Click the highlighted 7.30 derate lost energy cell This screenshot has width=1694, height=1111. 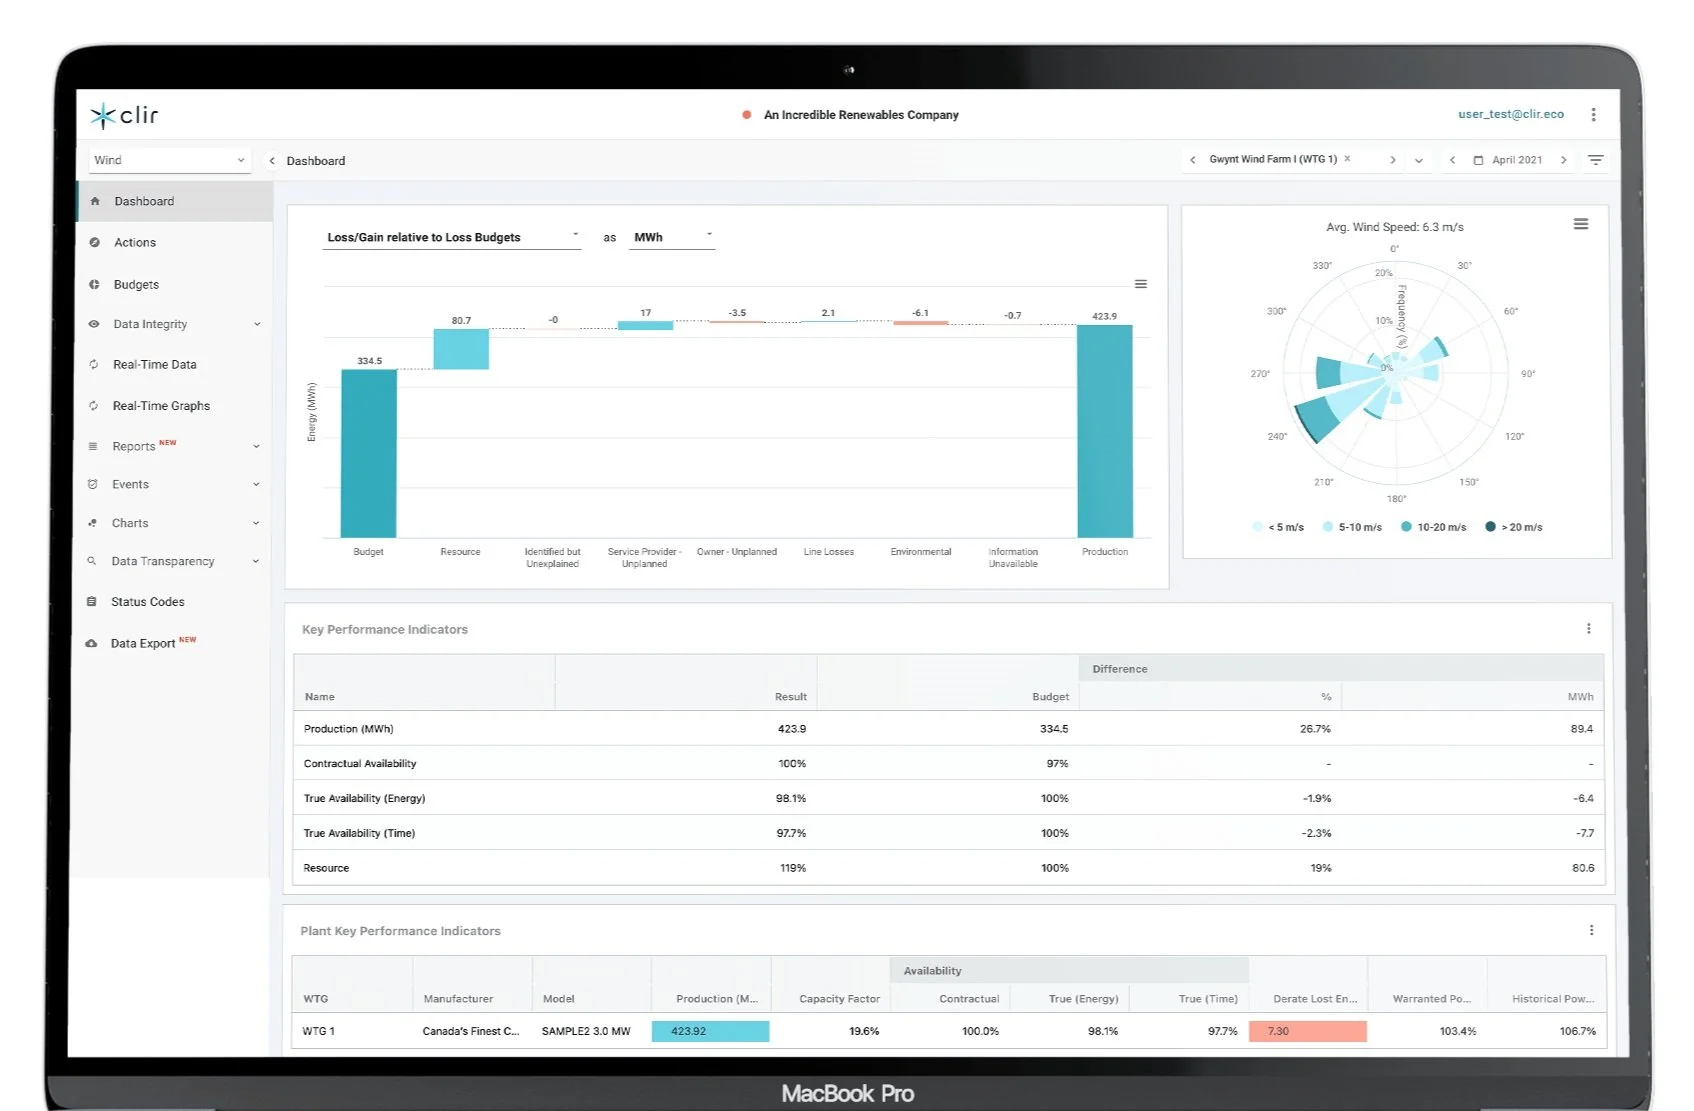pos(1307,1031)
